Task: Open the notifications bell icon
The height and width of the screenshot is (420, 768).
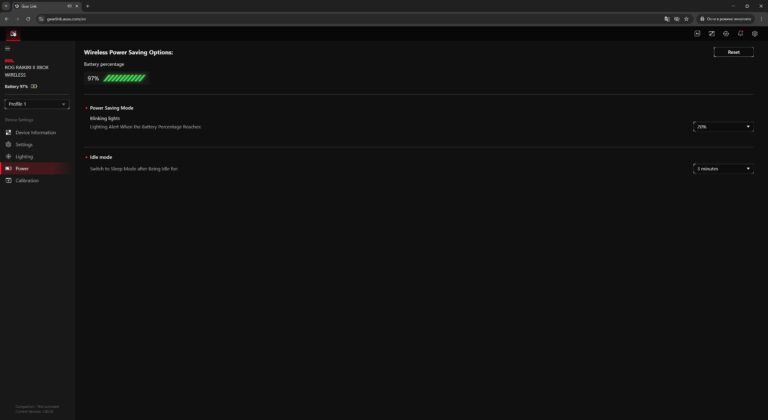Action: 740,34
